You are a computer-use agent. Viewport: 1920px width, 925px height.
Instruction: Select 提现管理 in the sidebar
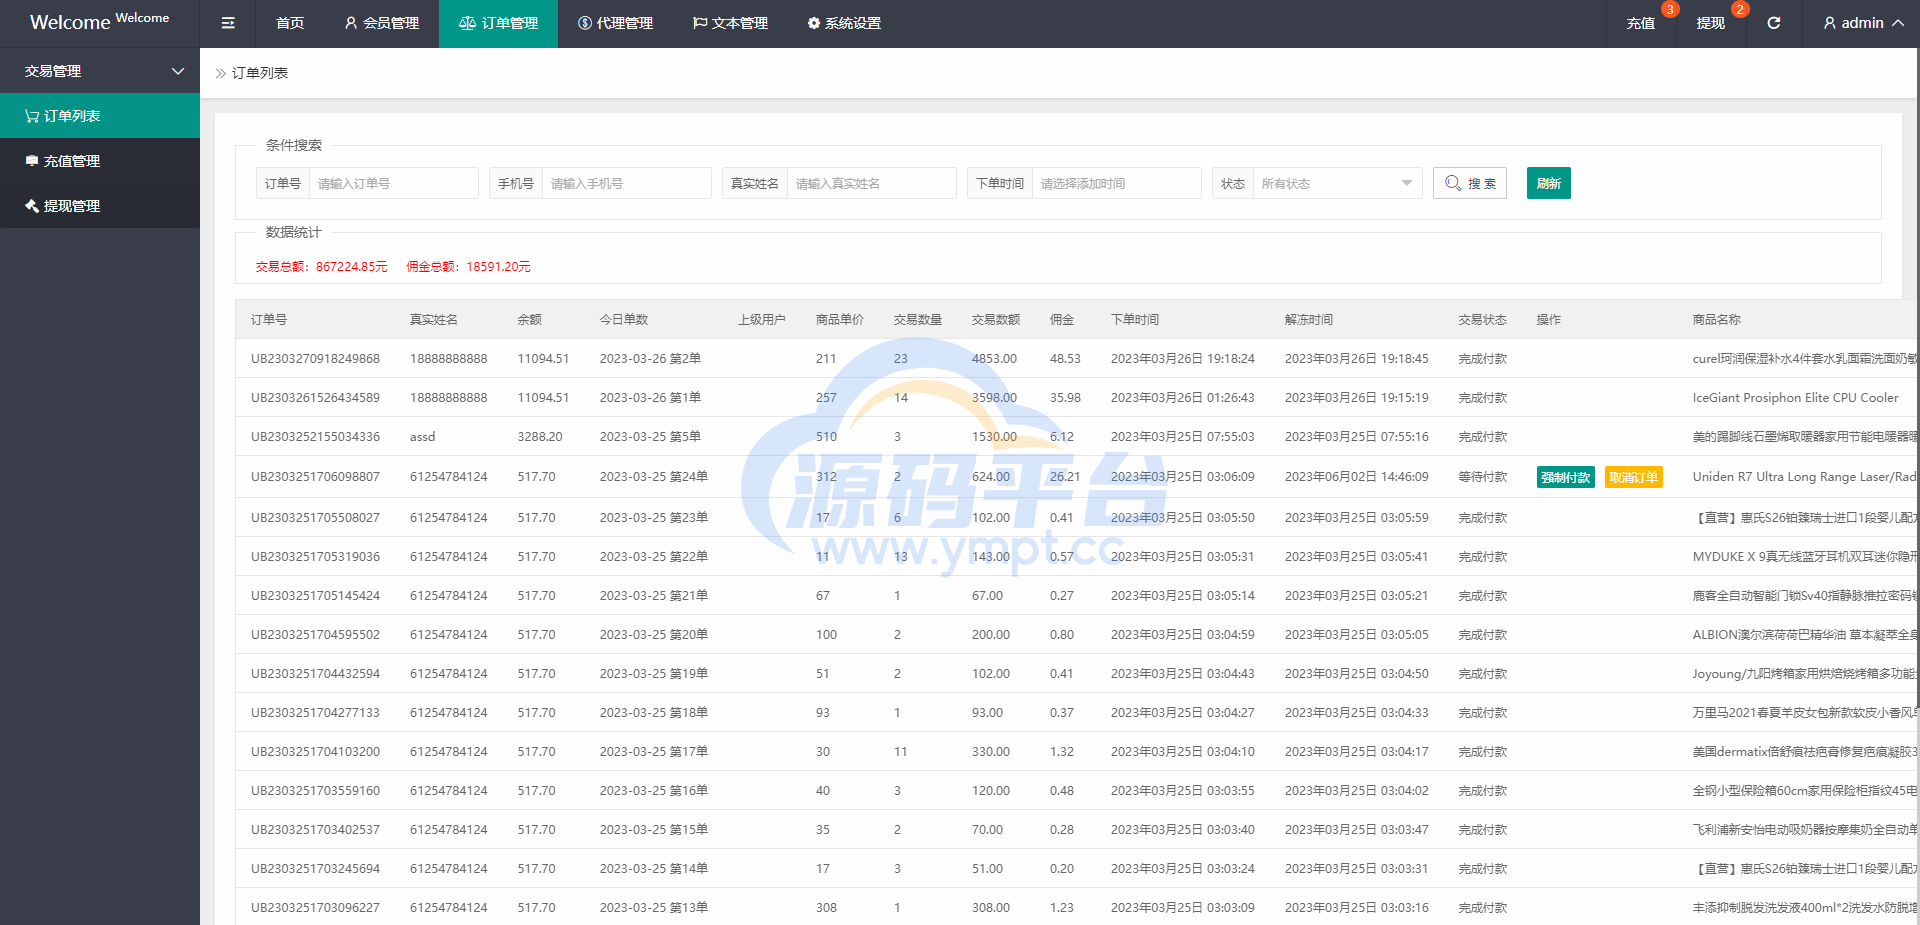[x=100, y=206]
